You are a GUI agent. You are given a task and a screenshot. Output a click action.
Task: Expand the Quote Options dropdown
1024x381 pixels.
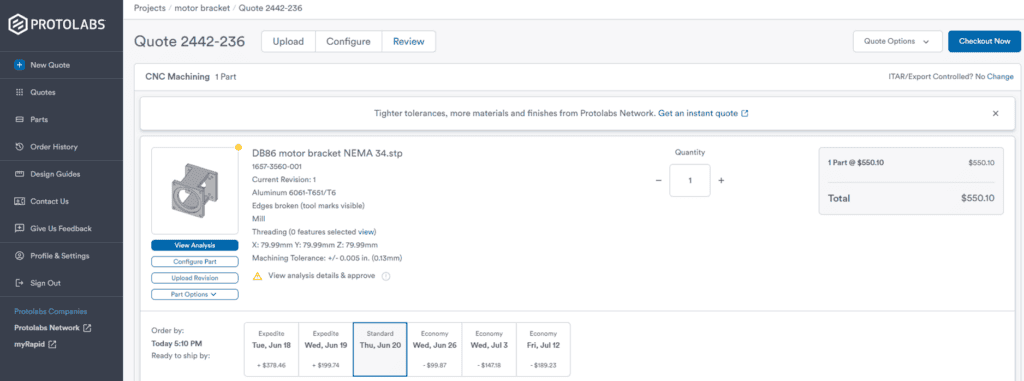coord(897,41)
